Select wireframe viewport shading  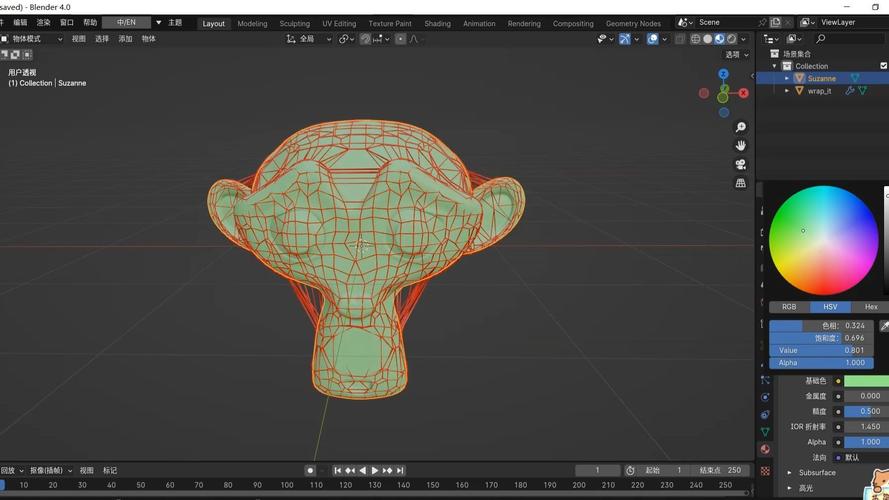point(695,39)
